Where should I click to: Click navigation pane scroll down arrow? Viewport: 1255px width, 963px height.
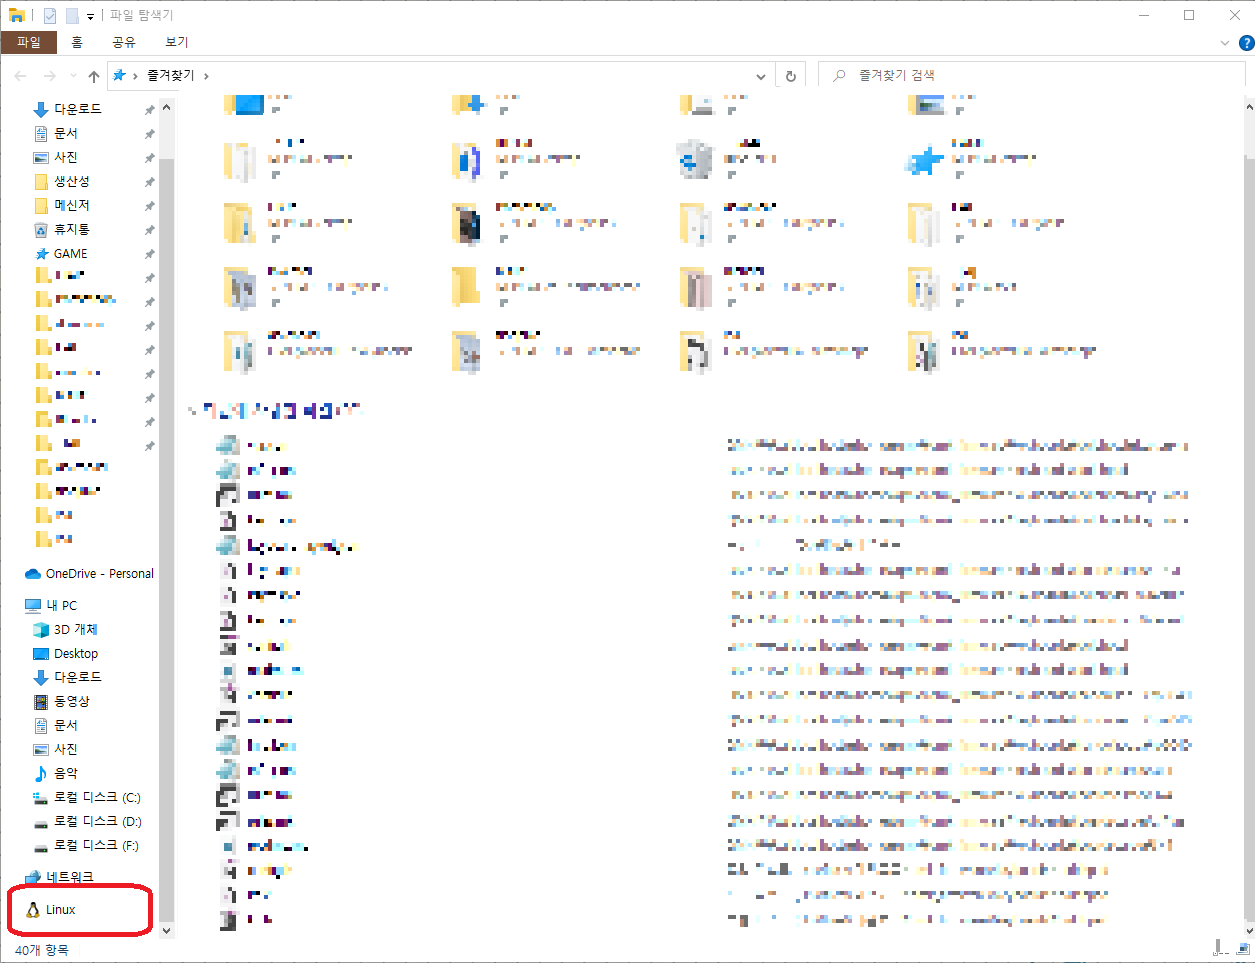point(166,930)
